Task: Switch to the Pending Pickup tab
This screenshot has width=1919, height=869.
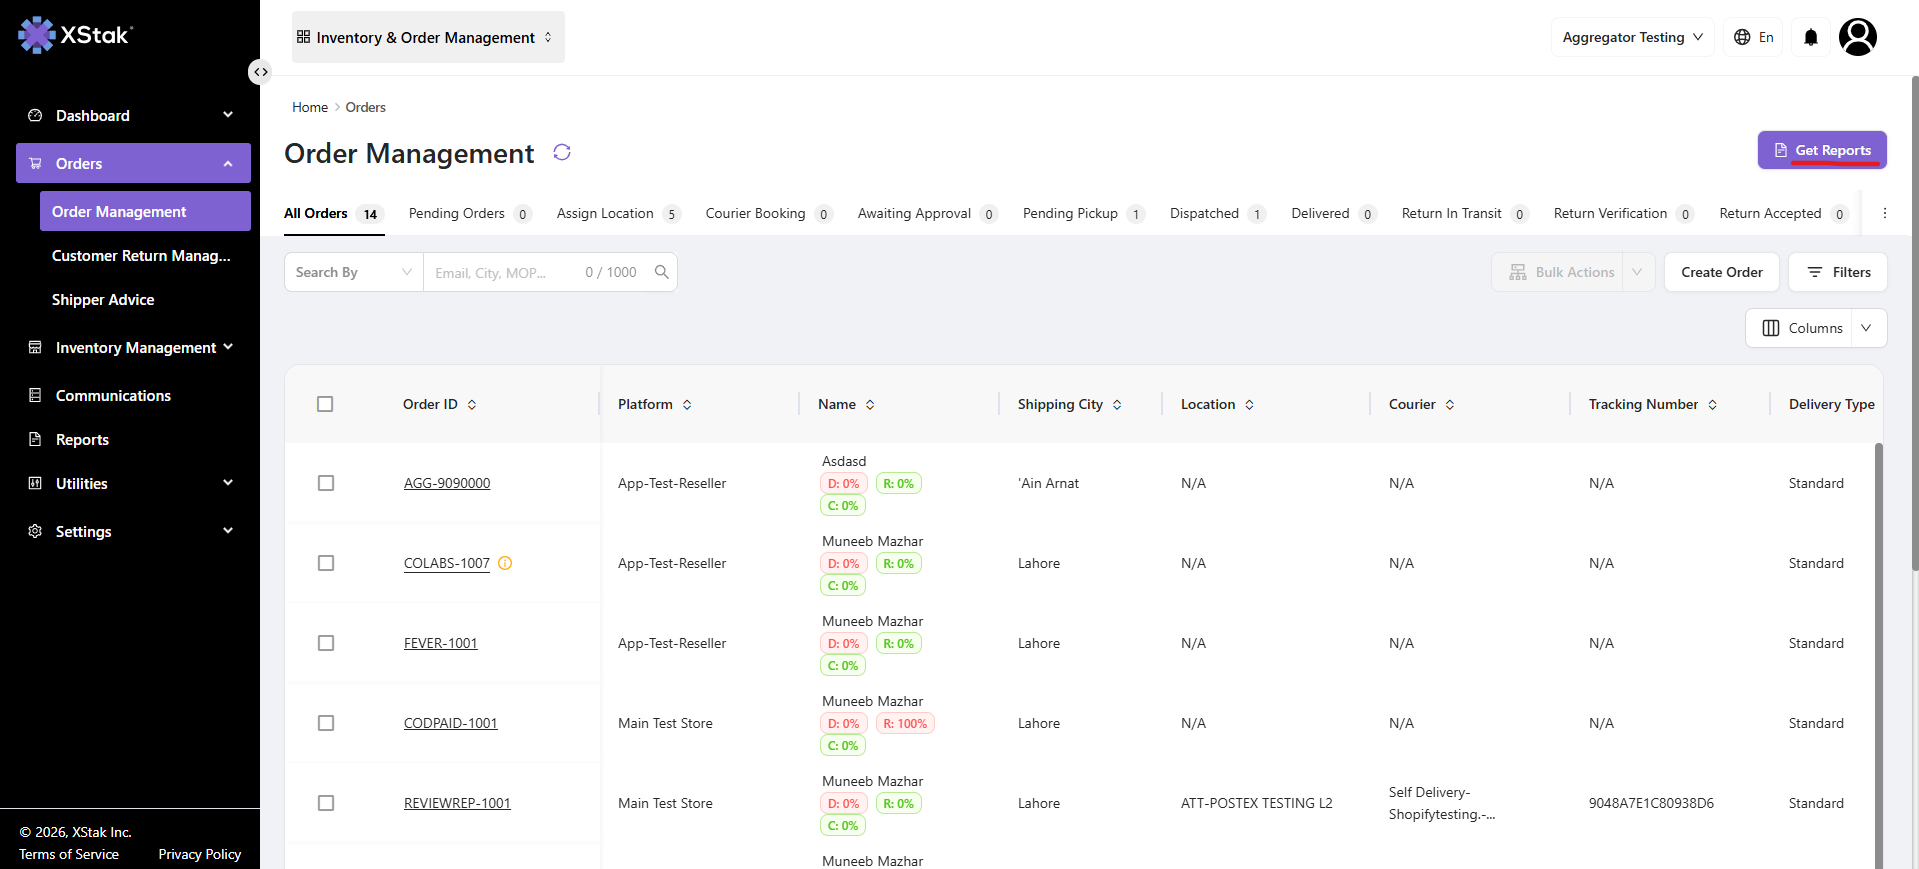Action: pyautogui.click(x=1083, y=213)
